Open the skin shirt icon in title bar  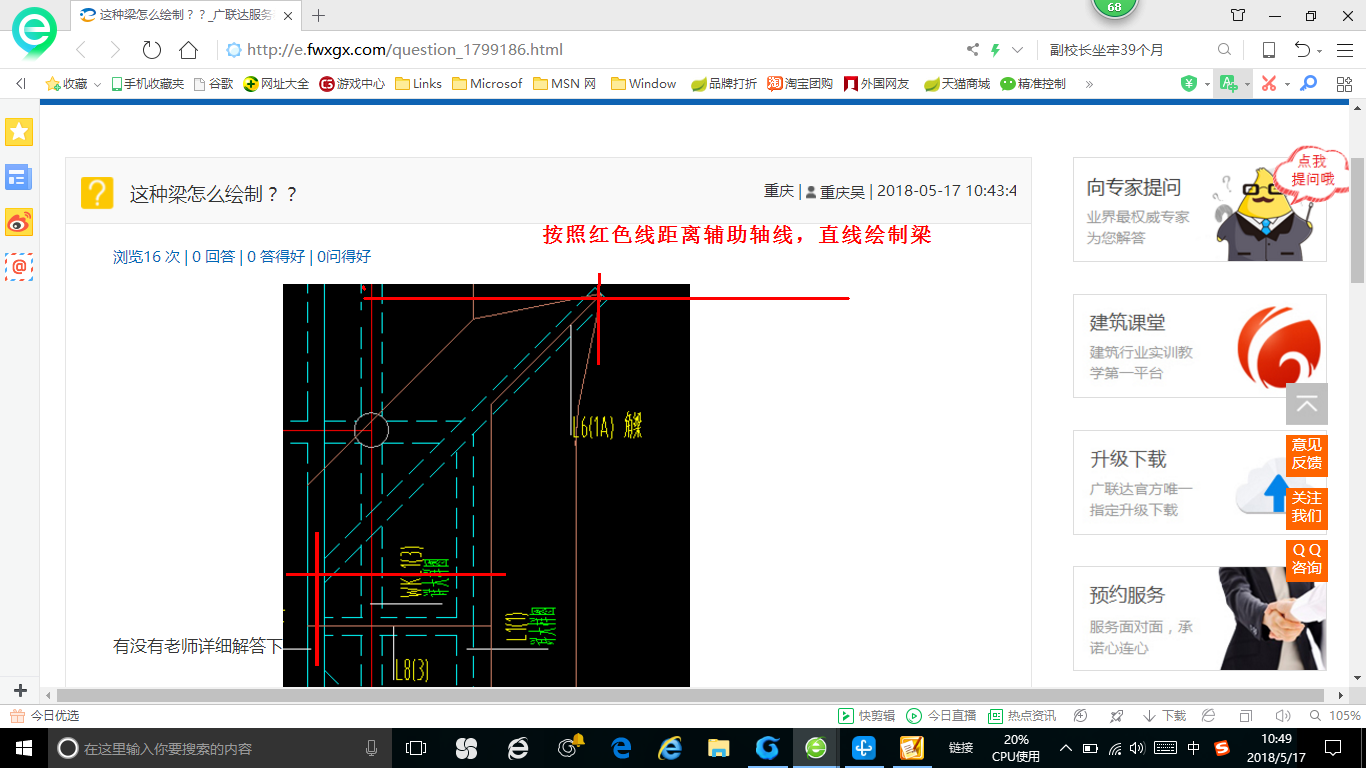point(1238,15)
